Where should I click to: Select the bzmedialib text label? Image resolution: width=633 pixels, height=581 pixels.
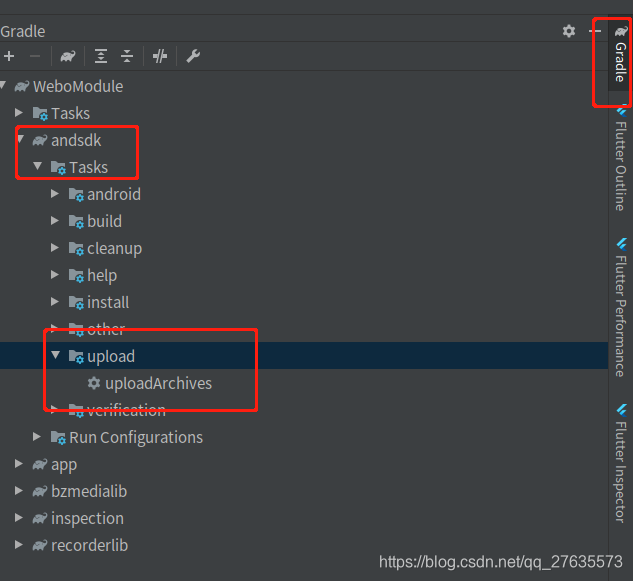(x=89, y=491)
